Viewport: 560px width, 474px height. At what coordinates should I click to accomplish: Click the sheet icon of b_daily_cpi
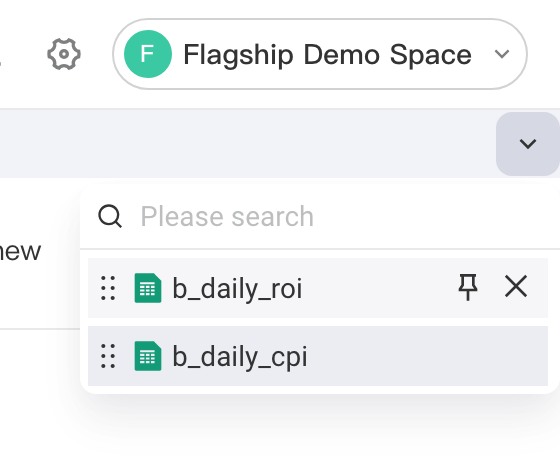[148, 356]
